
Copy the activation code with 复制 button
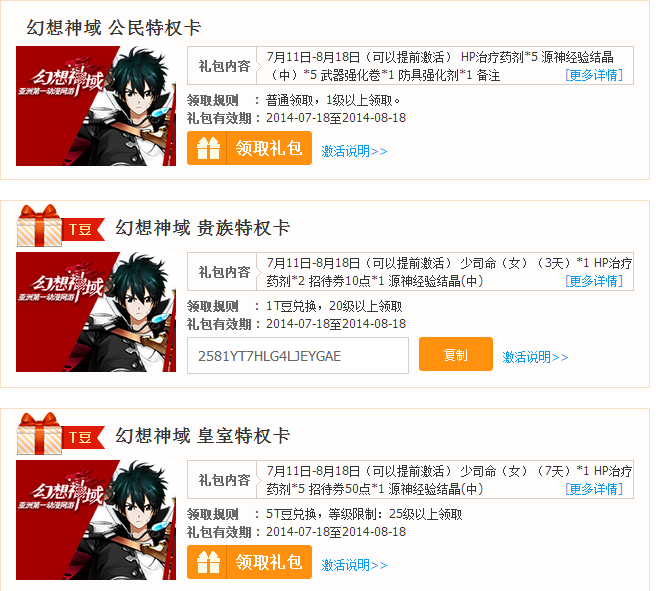[456, 354]
